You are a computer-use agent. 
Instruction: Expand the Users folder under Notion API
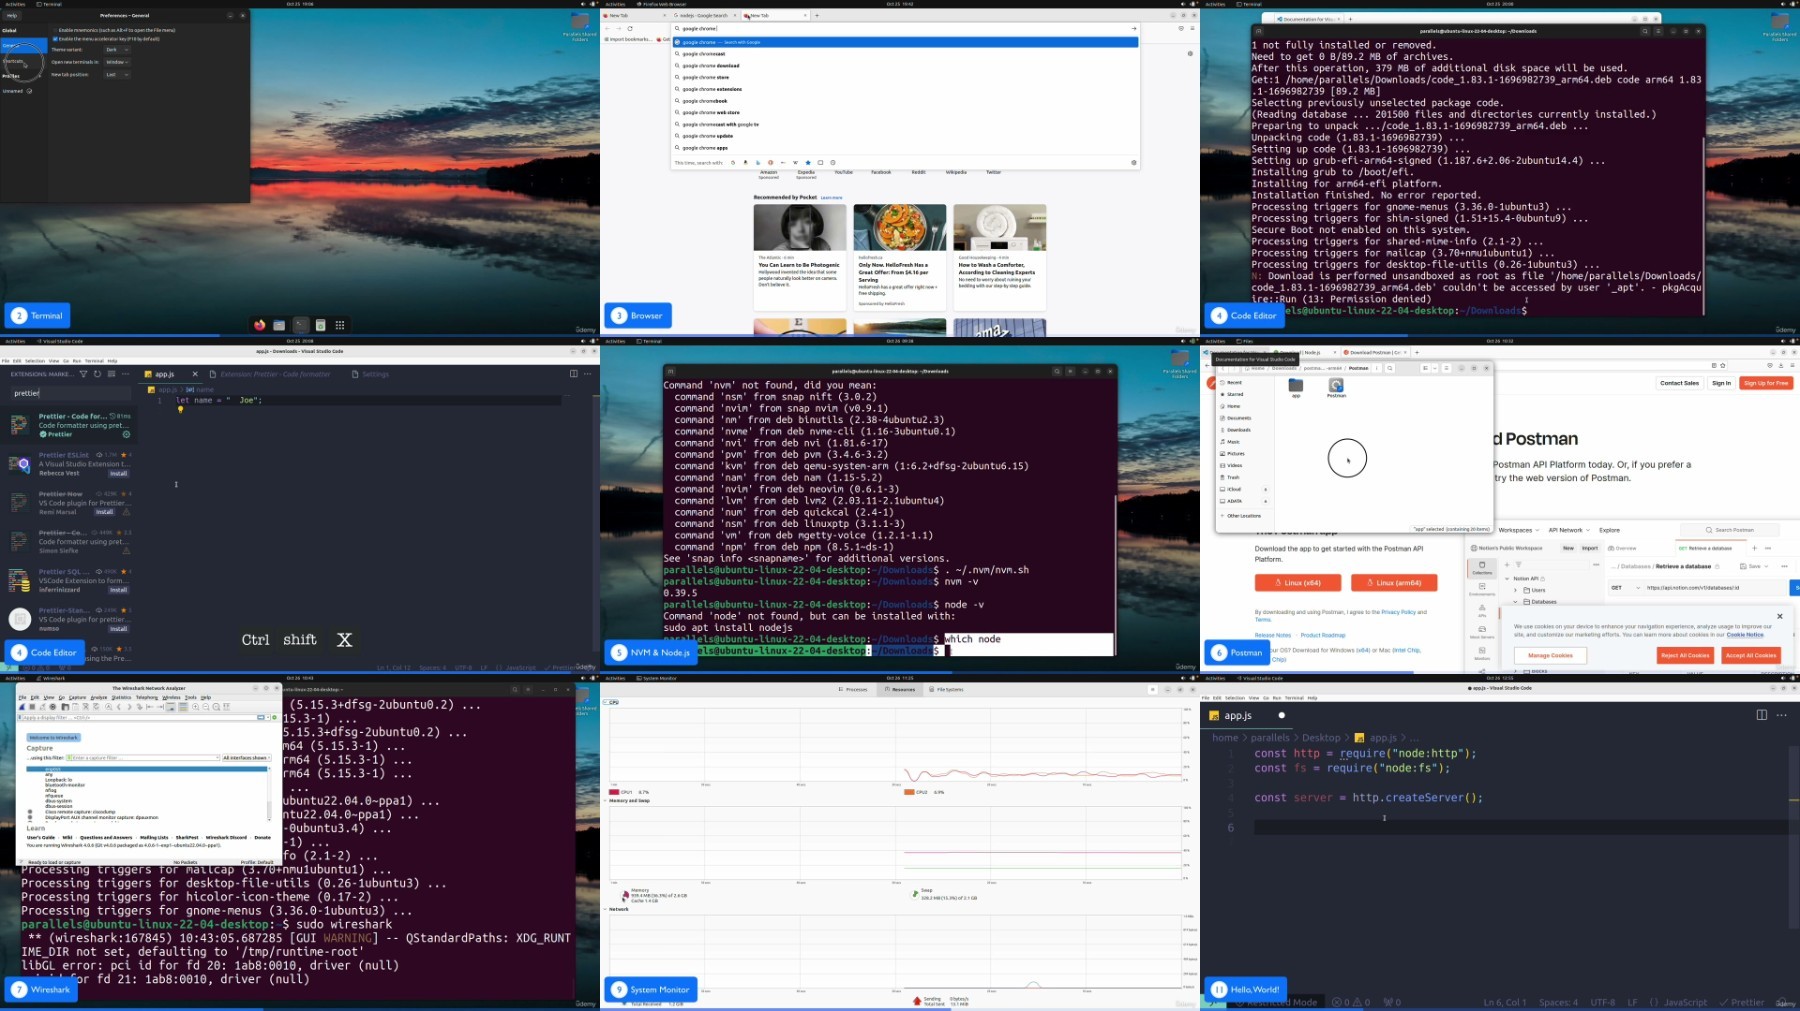coord(1516,590)
